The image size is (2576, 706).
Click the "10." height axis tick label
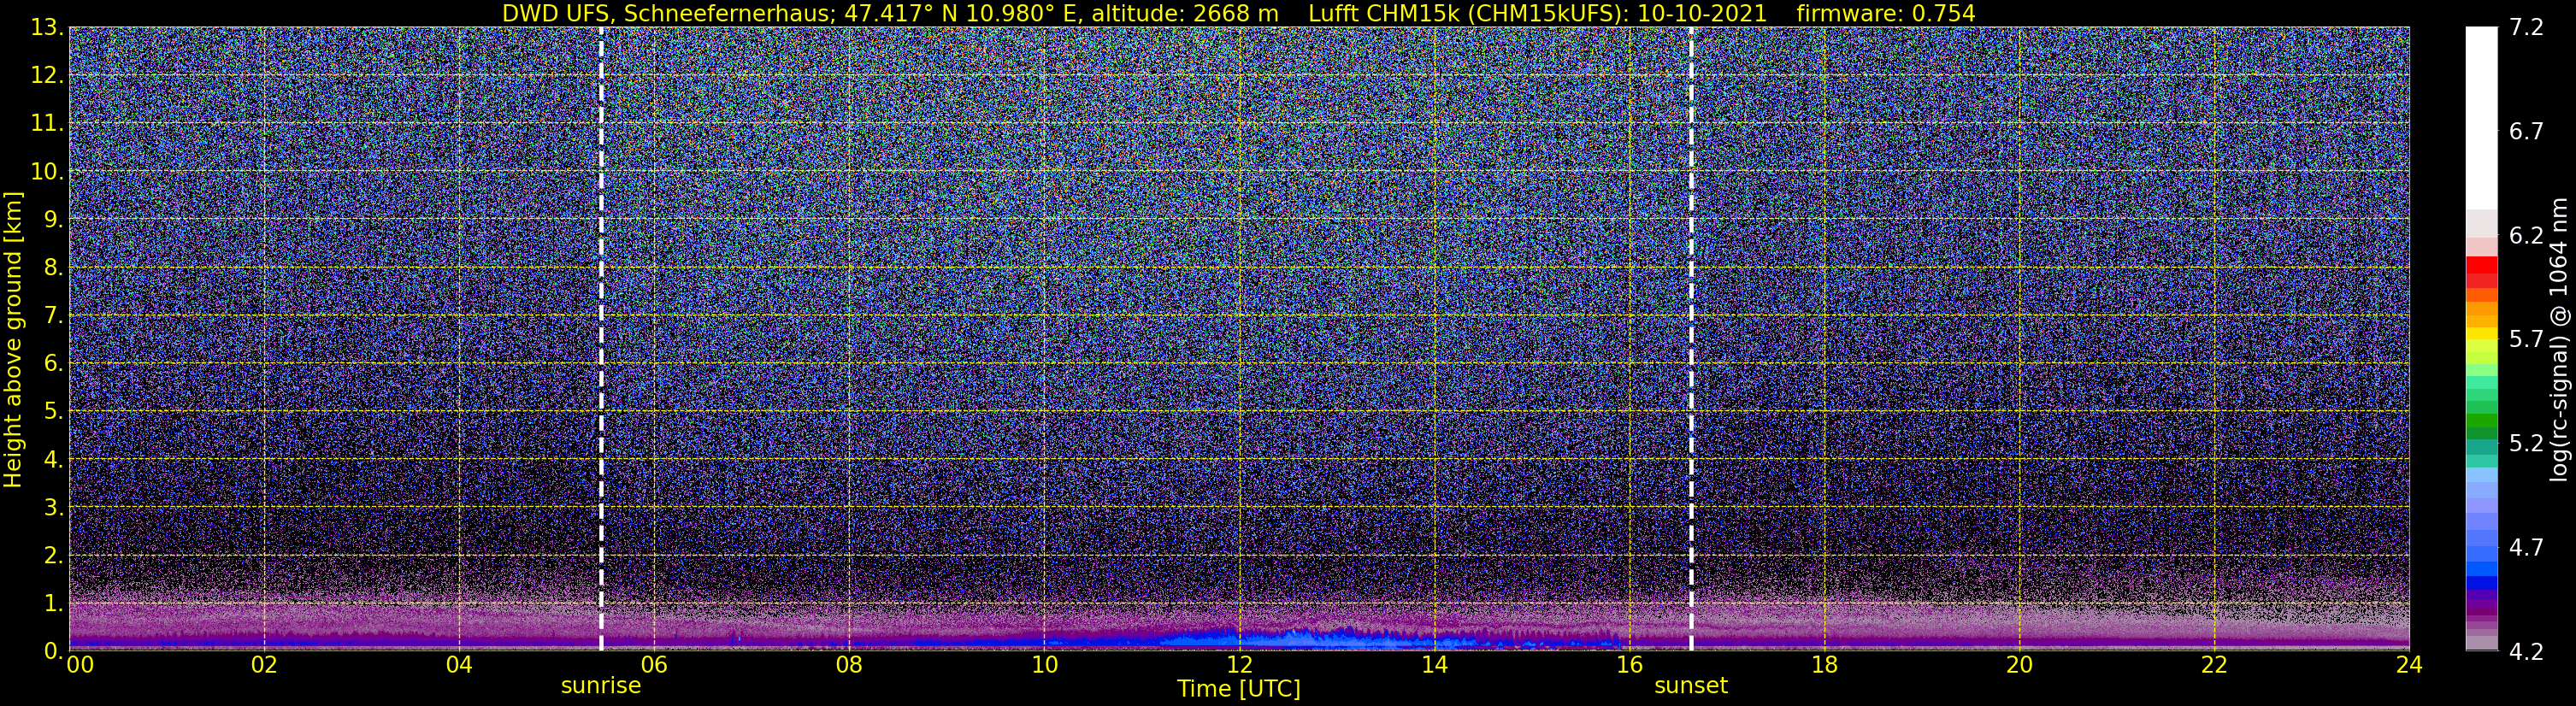pyautogui.click(x=46, y=172)
